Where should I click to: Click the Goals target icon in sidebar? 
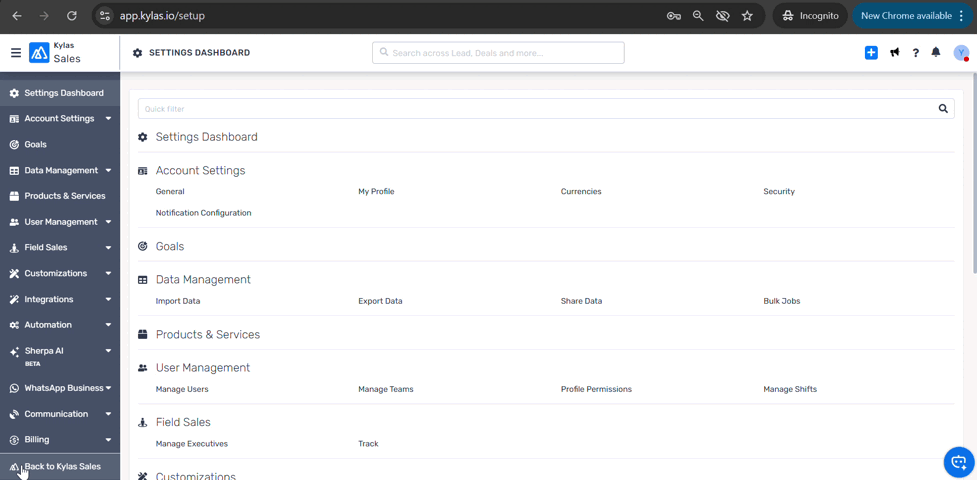(14, 144)
